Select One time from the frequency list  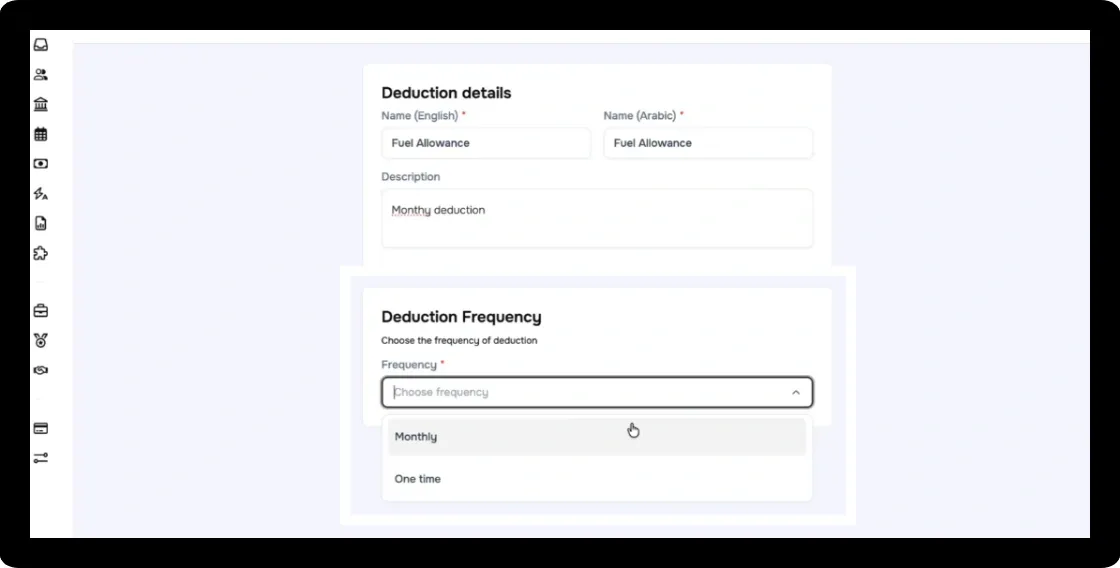point(597,479)
